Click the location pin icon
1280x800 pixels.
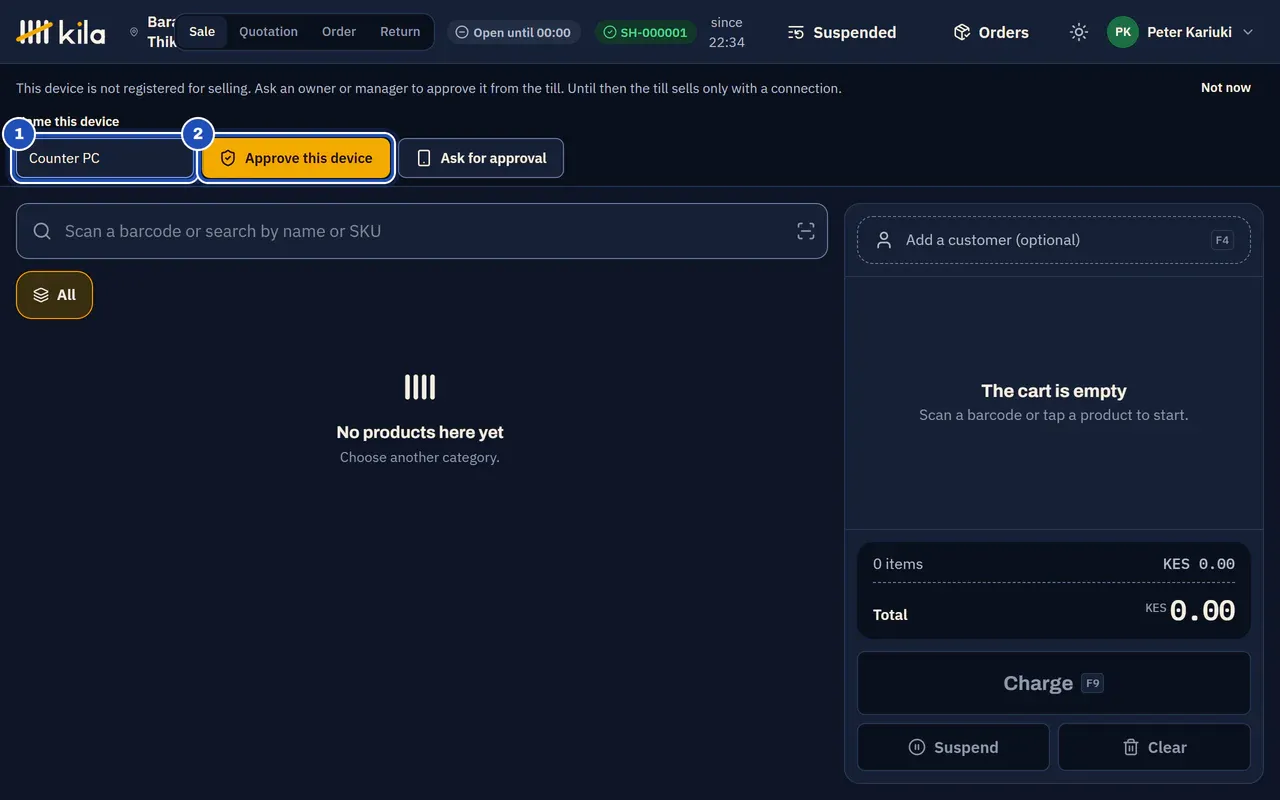(134, 32)
